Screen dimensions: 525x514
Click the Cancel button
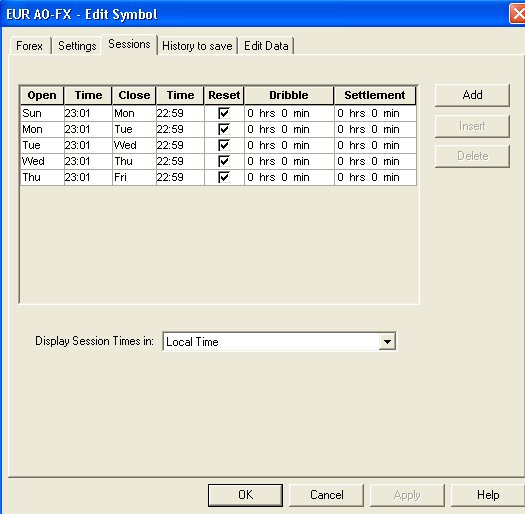tap(326, 495)
